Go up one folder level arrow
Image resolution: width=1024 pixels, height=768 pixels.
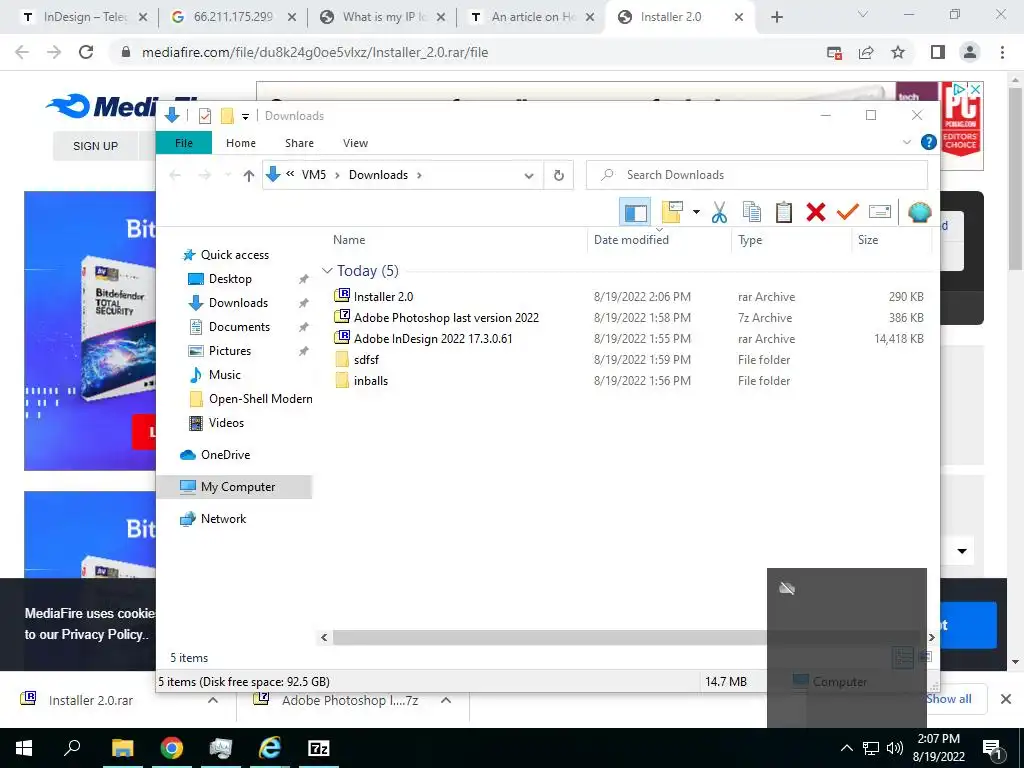pyautogui.click(x=248, y=175)
